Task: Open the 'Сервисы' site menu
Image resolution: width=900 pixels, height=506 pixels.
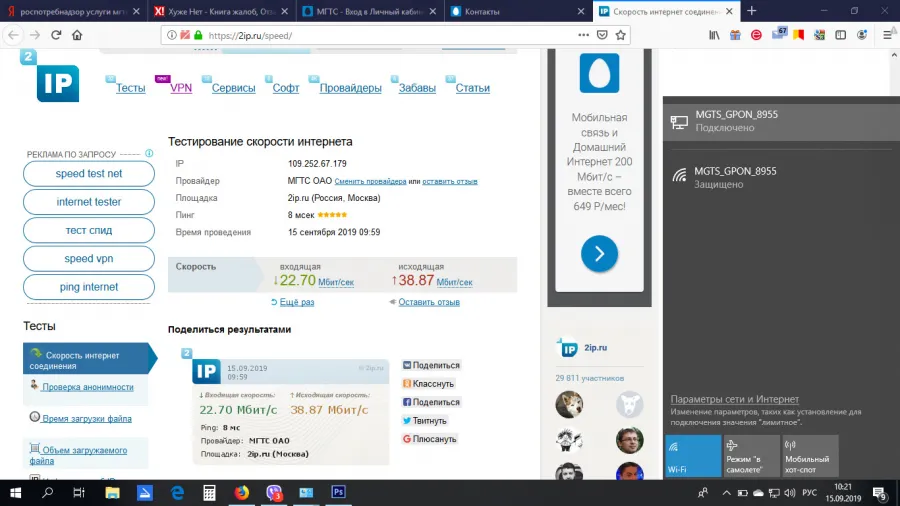Action: [233, 88]
